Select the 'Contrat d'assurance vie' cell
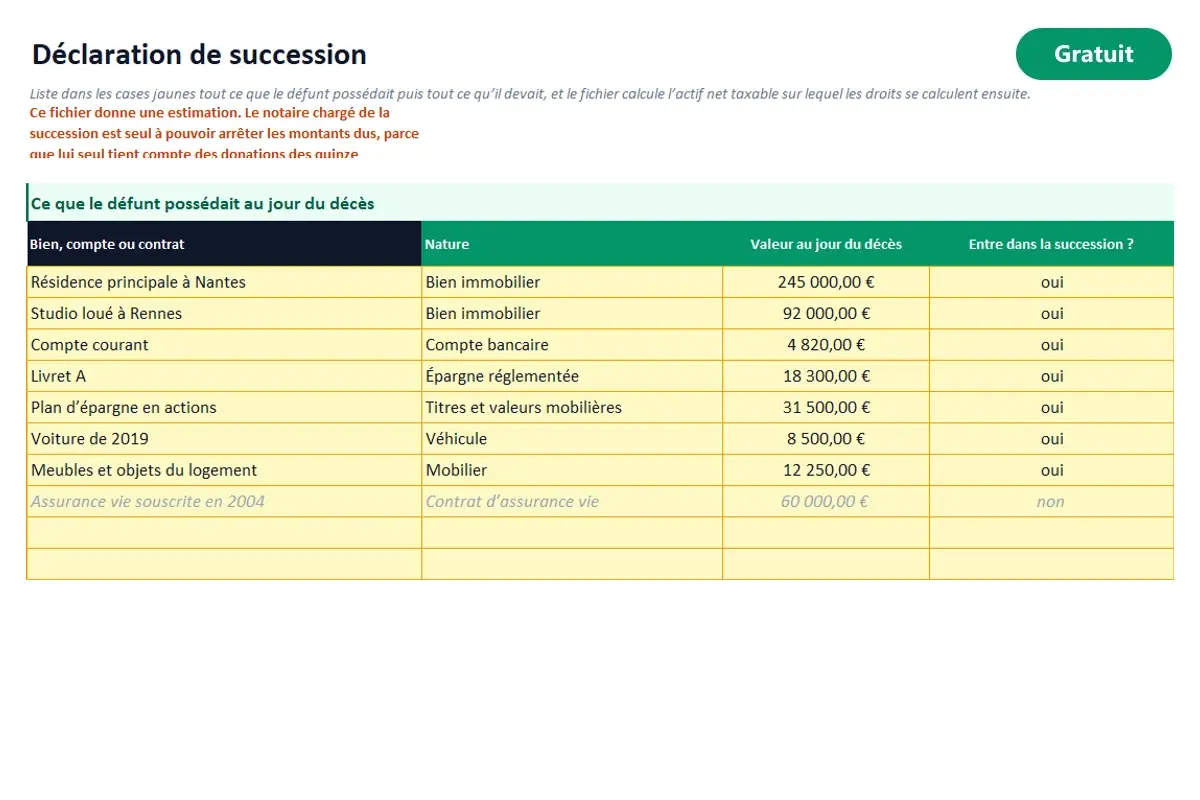Viewport: 1200px width, 800px height. [x=572, y=501]
